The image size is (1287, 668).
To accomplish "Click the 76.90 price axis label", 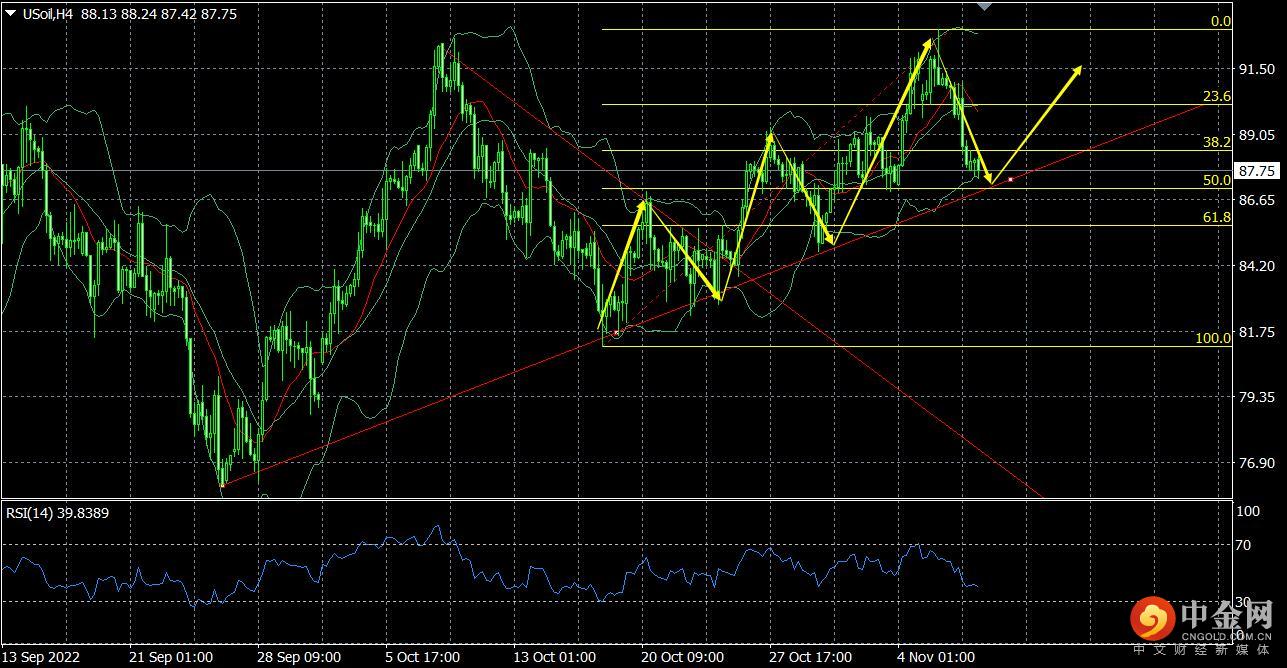I will tap(1255, 463).
